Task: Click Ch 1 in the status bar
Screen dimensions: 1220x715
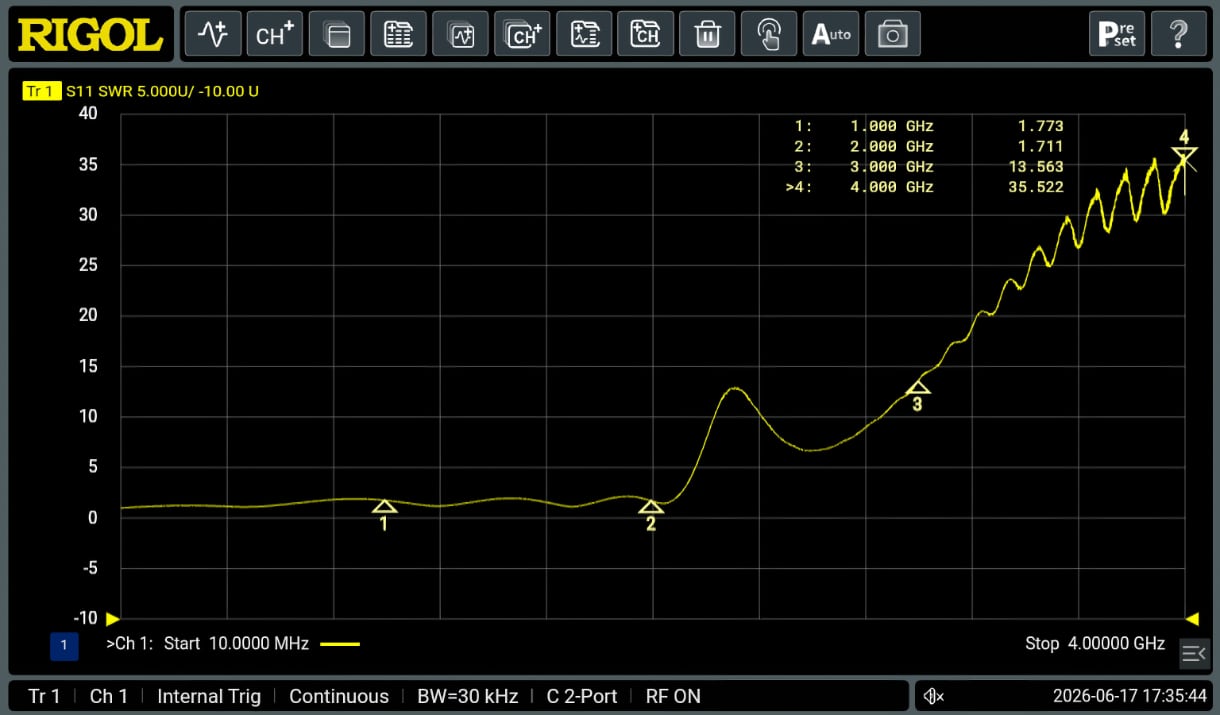Action: pos(109,696)
